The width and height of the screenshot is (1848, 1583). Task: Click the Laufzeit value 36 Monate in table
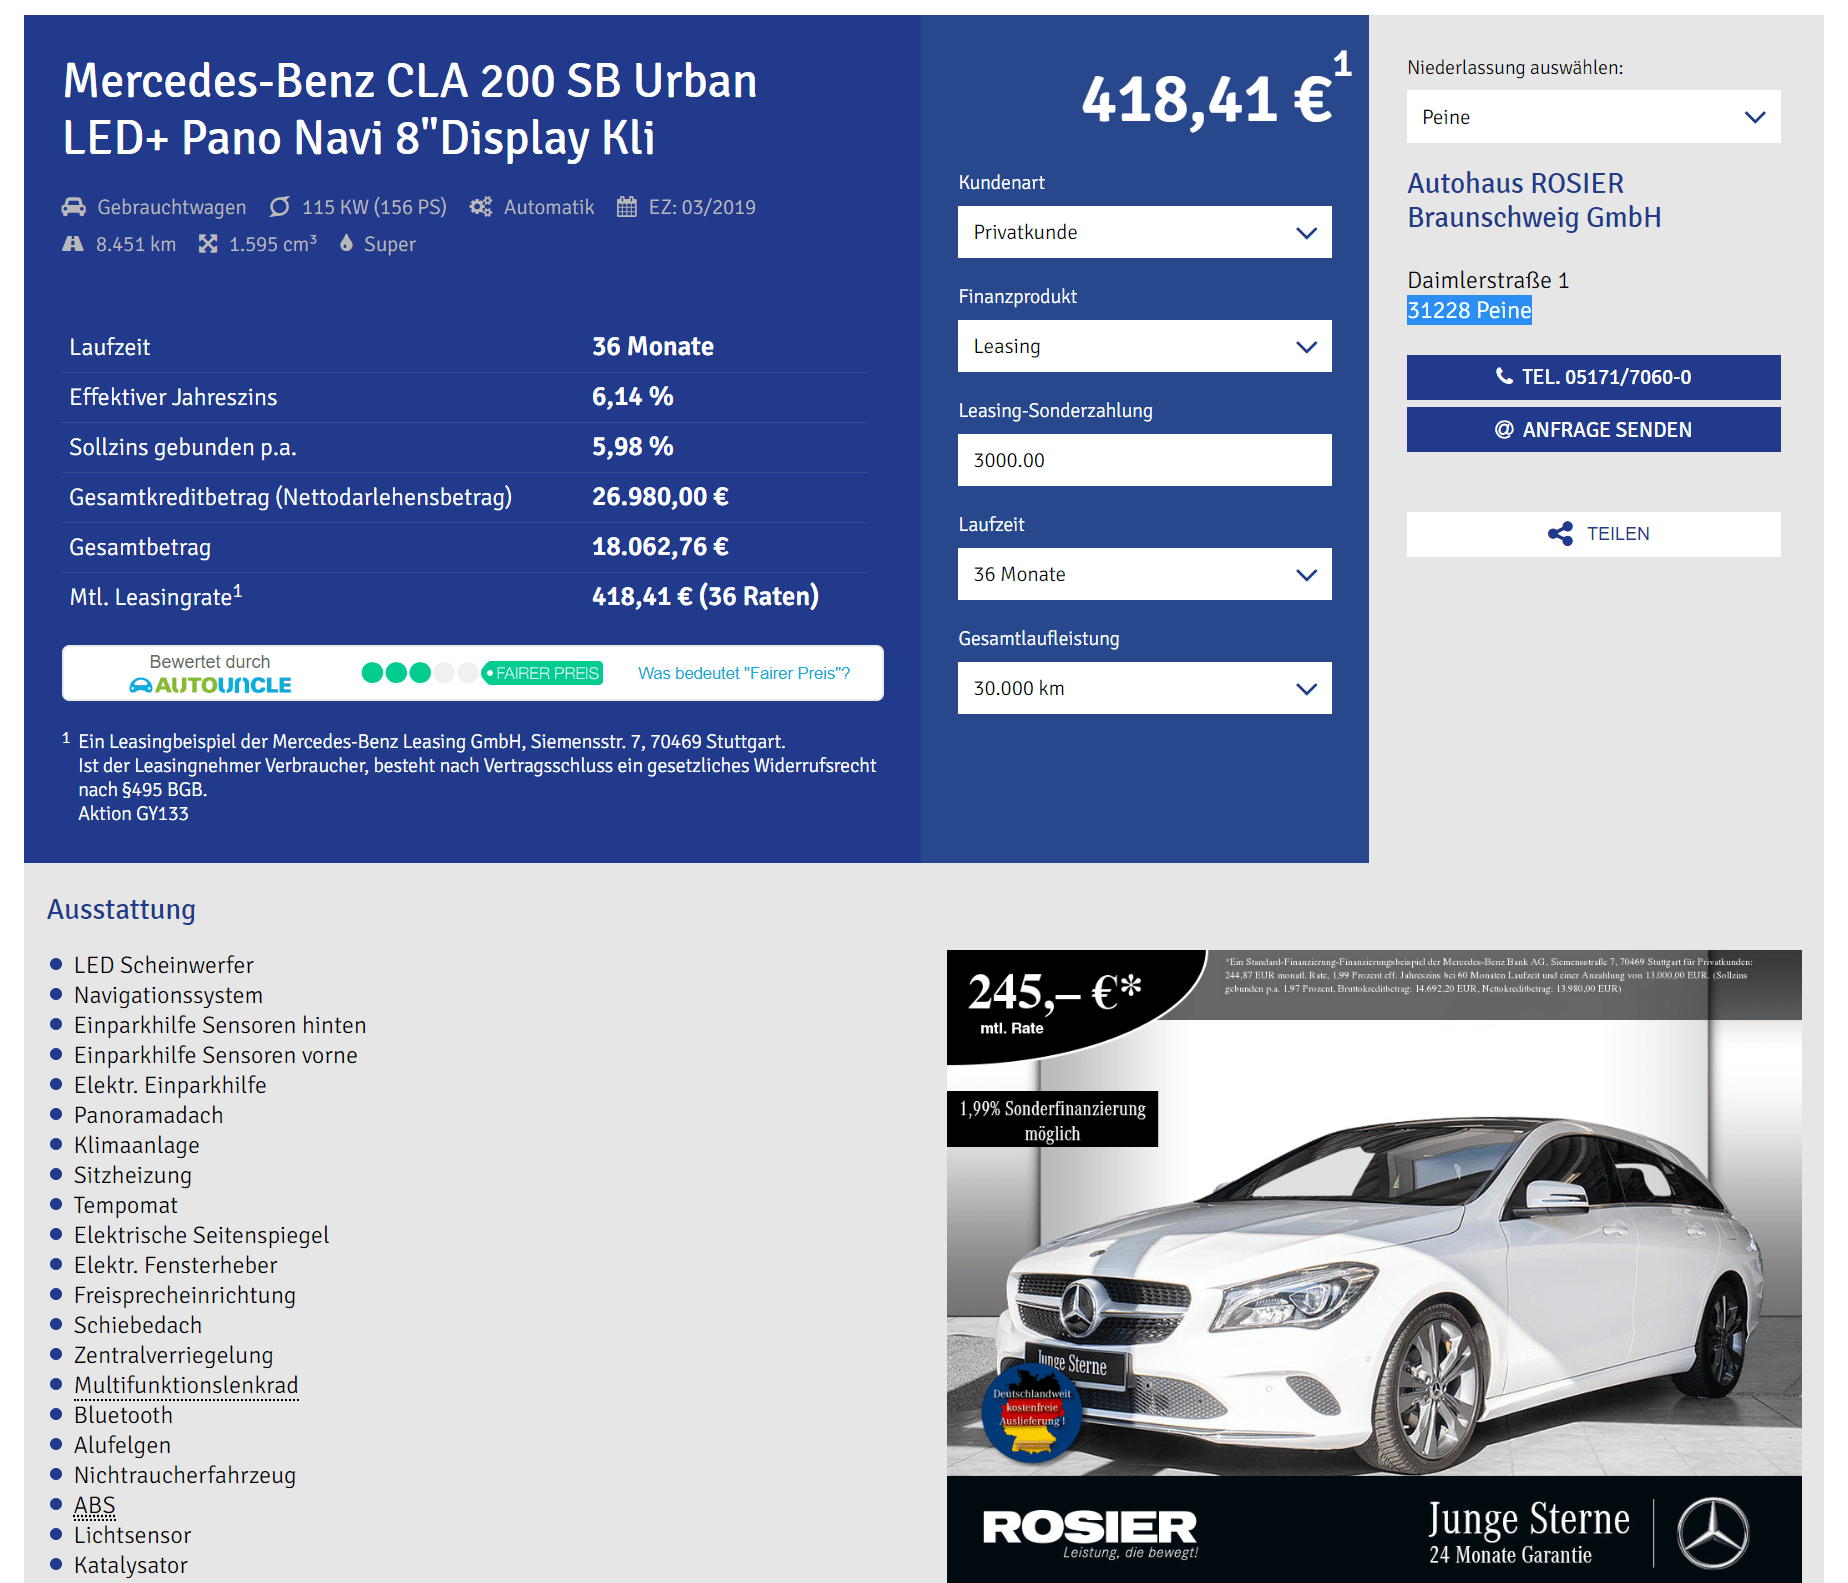coord(653,347)
